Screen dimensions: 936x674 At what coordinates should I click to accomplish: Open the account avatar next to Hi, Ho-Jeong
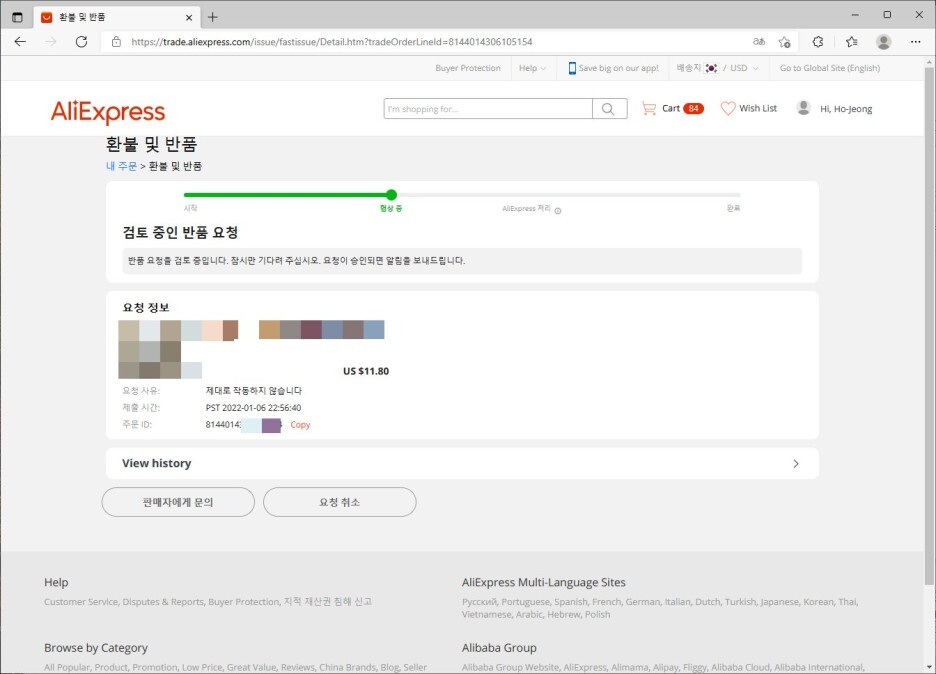pyautogui.click(x=803, y=108)
